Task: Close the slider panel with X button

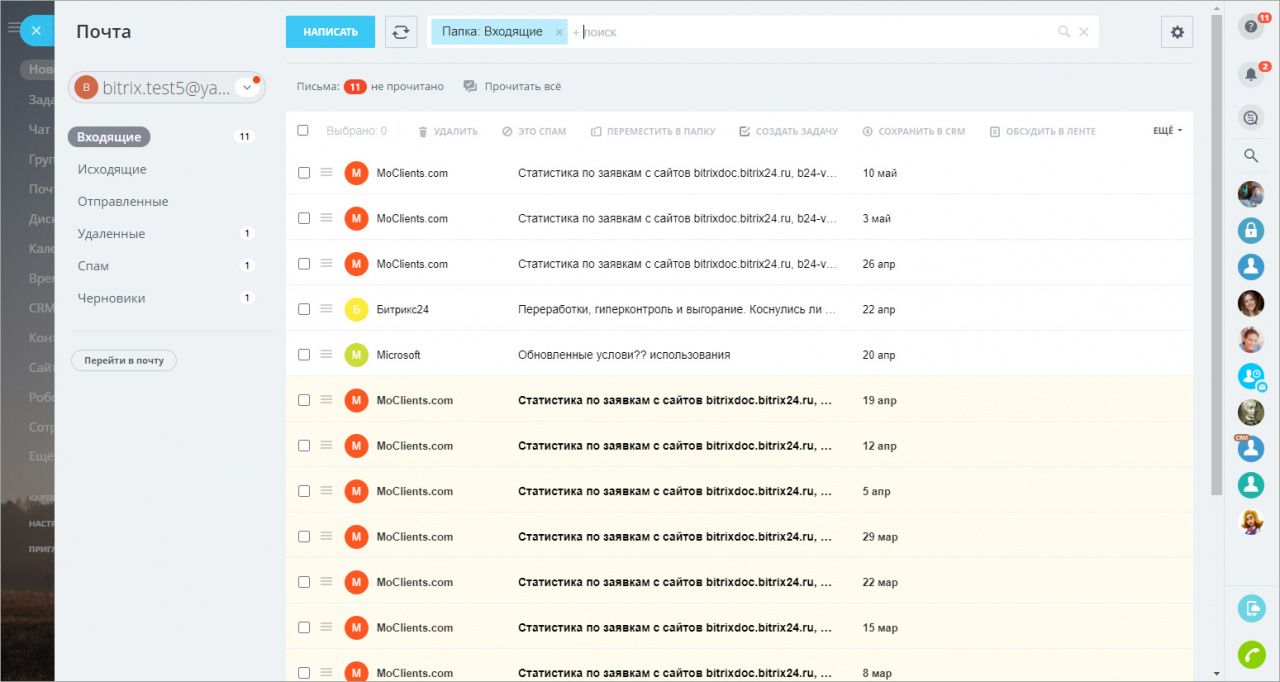Action: pos(36,31)
